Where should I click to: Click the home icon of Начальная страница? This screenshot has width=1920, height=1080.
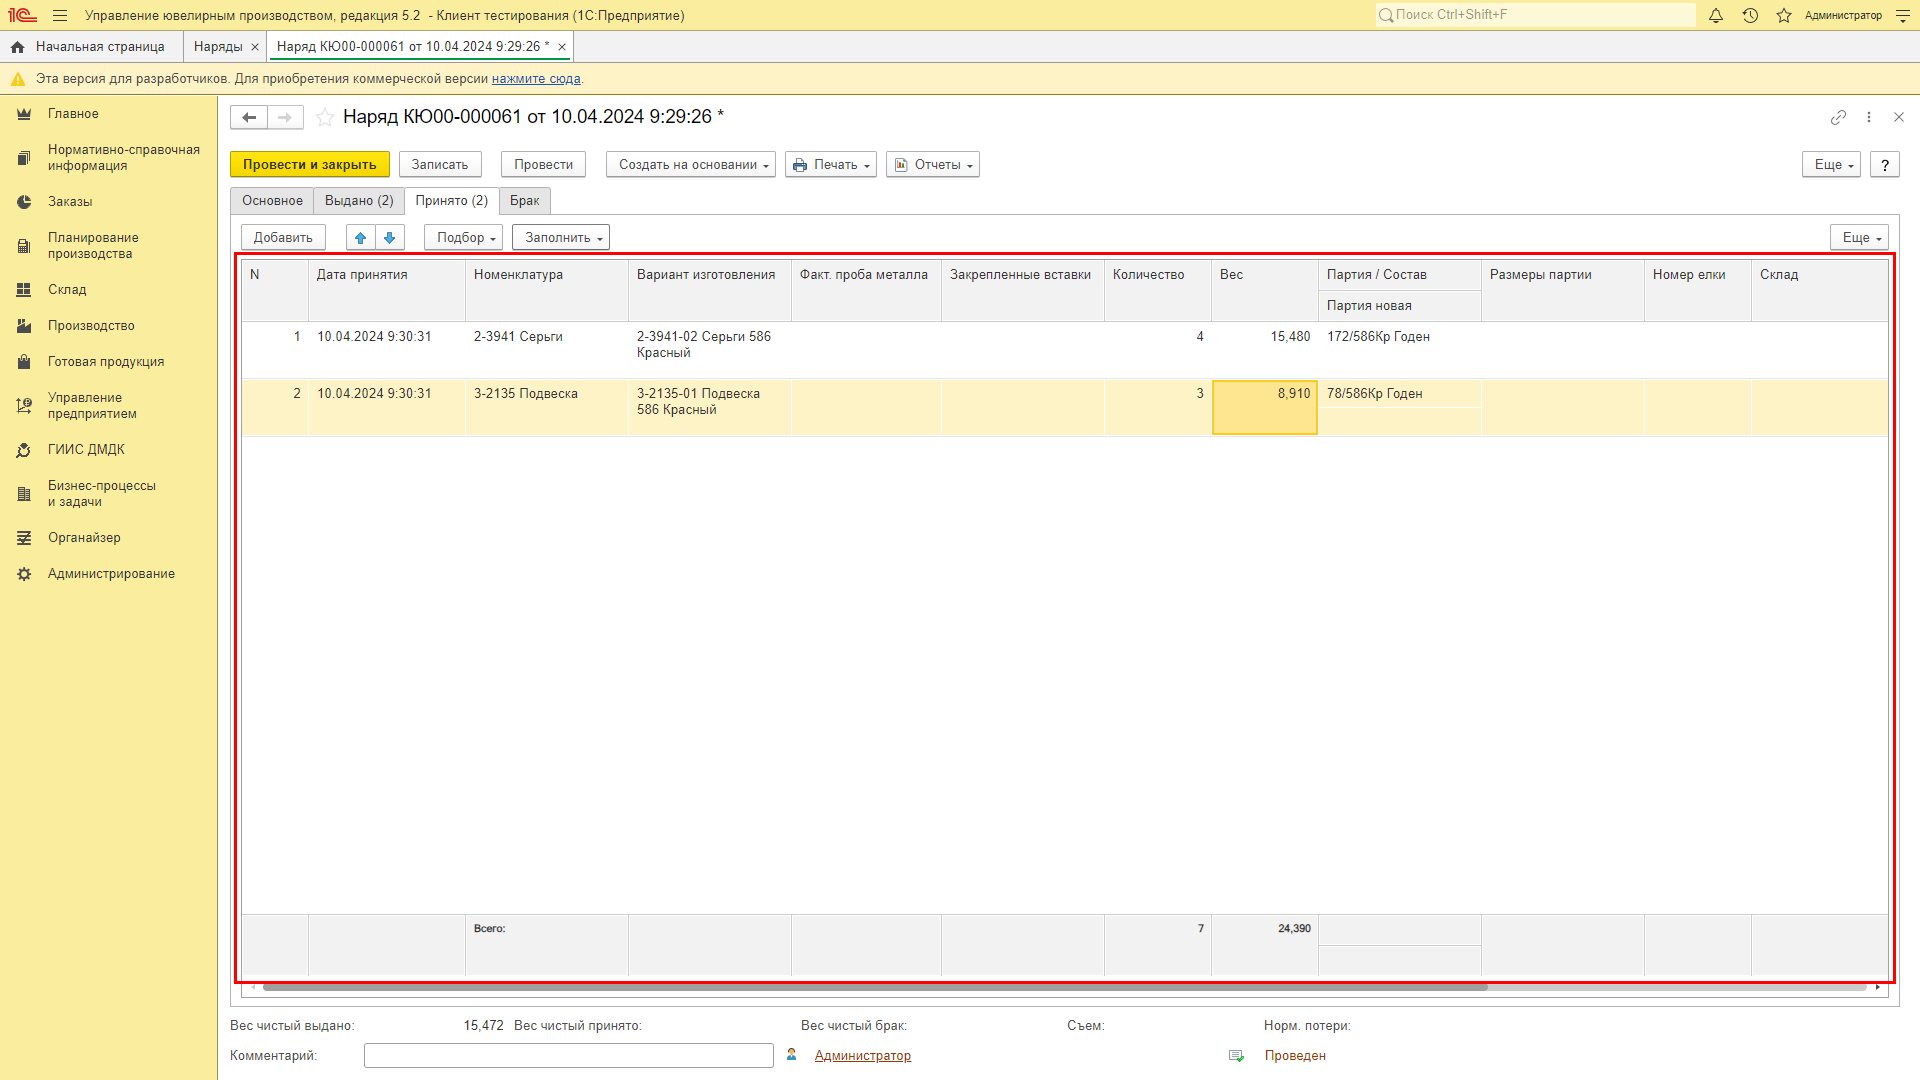tap(18, 47)
